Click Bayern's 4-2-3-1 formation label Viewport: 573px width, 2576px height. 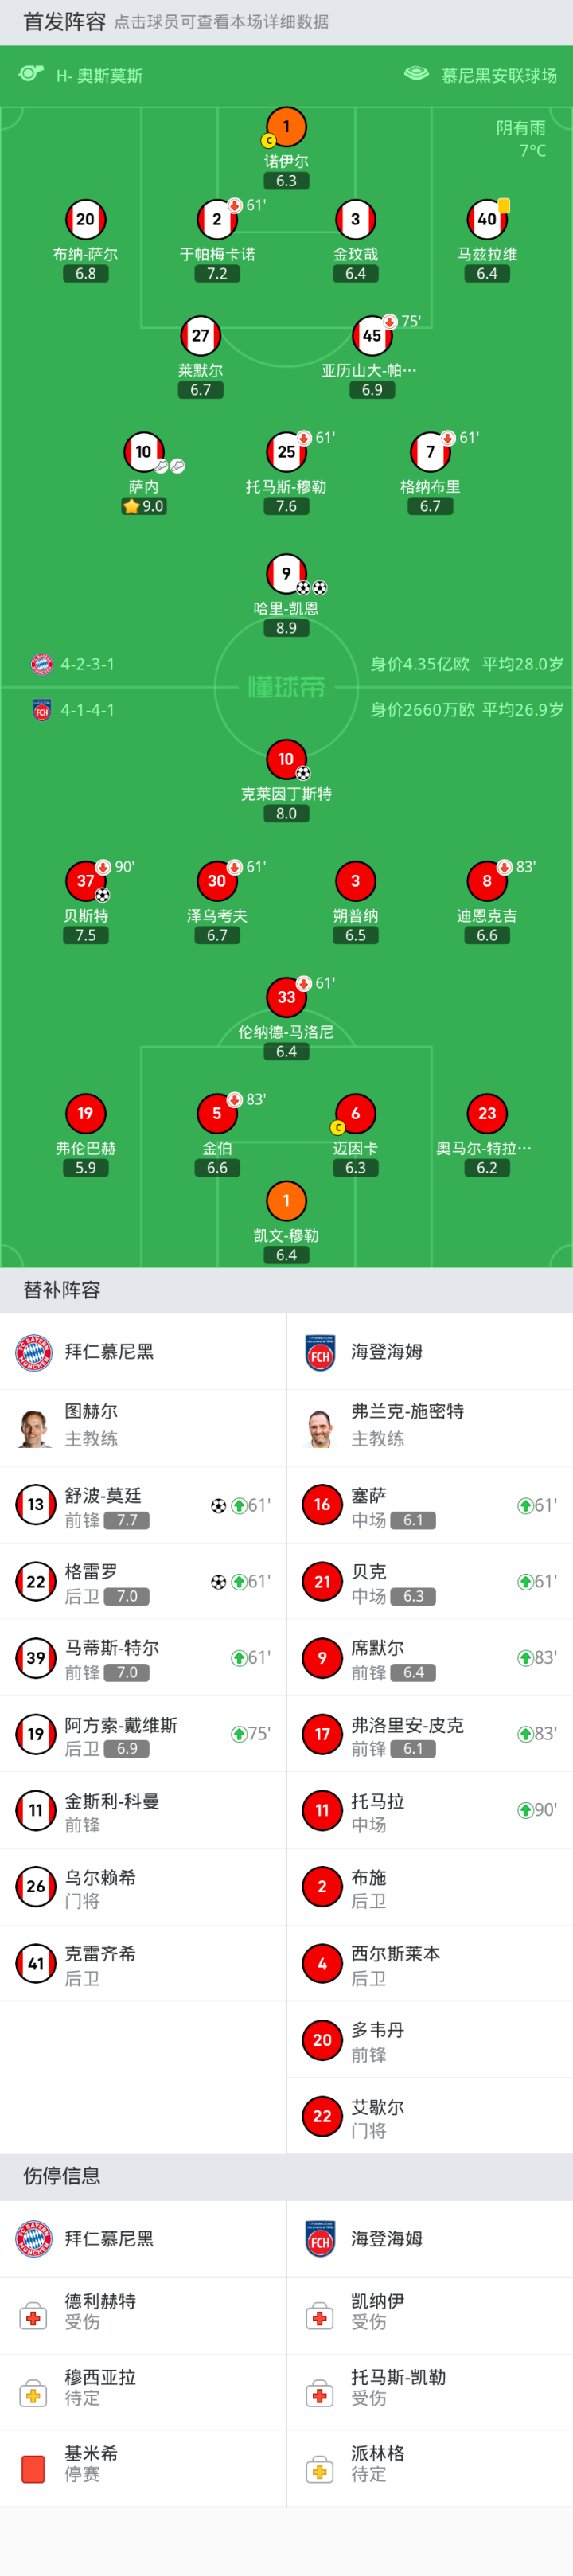(87, 664)
